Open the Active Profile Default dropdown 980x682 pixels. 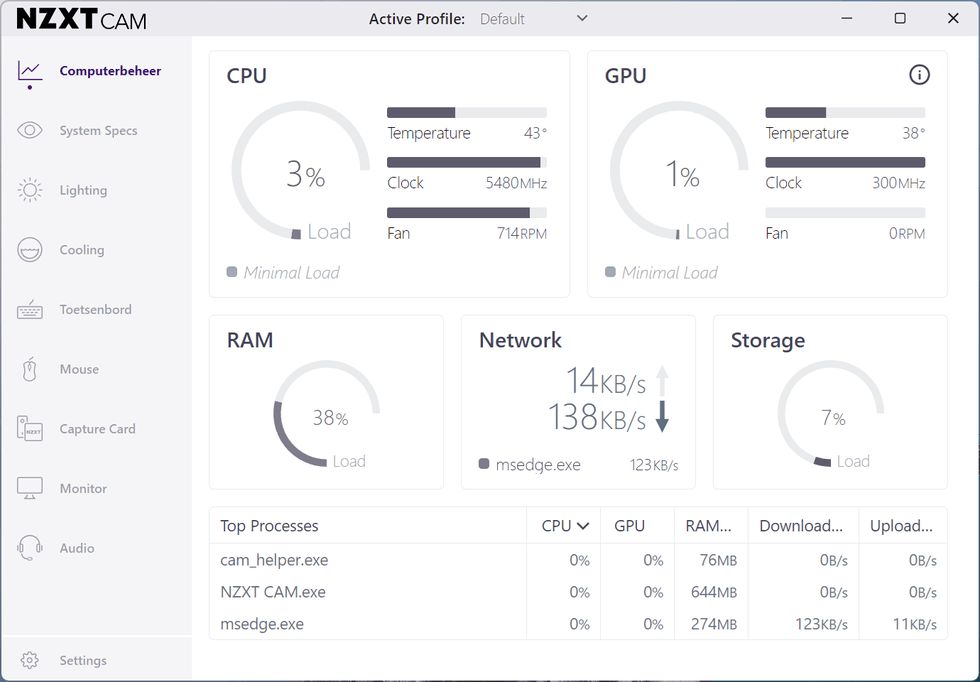click(x=534, y=19)
